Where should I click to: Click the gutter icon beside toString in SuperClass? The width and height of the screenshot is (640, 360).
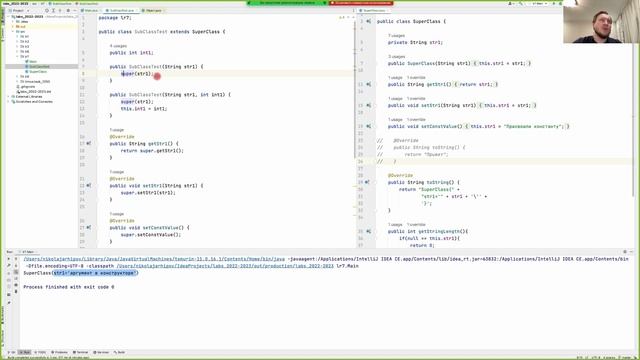tap(367, 182)
